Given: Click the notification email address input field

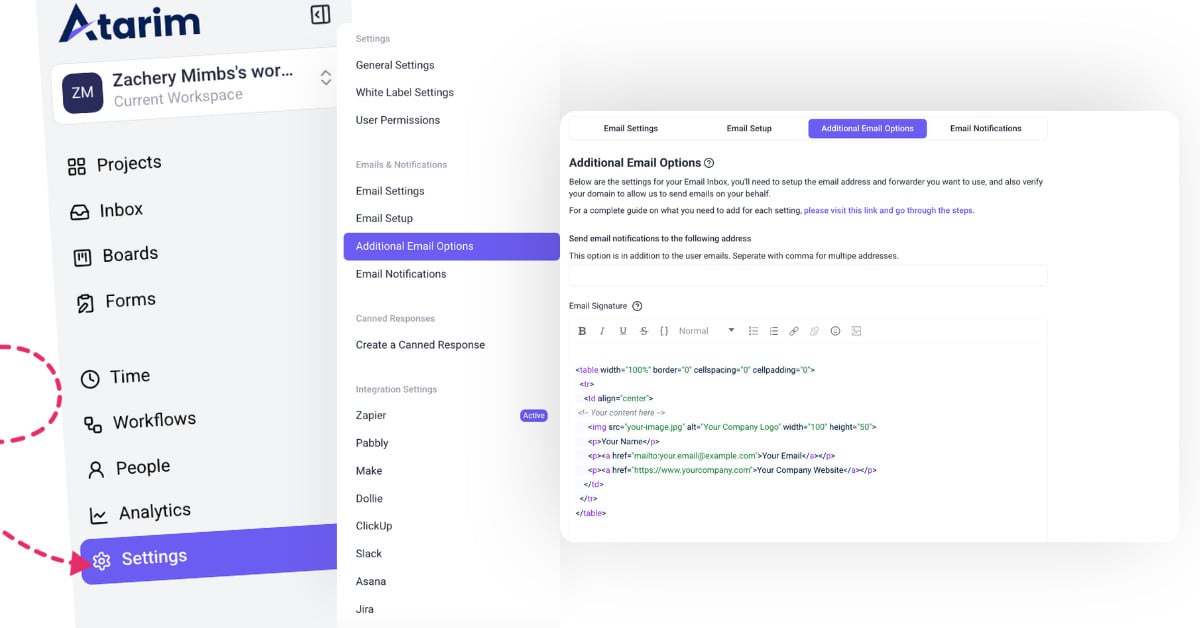Looking at the screenshot, I should (808, 275).
